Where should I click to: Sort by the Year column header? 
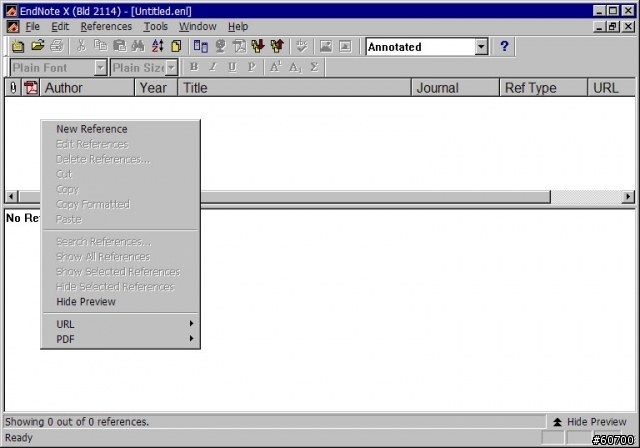[156, 88]
